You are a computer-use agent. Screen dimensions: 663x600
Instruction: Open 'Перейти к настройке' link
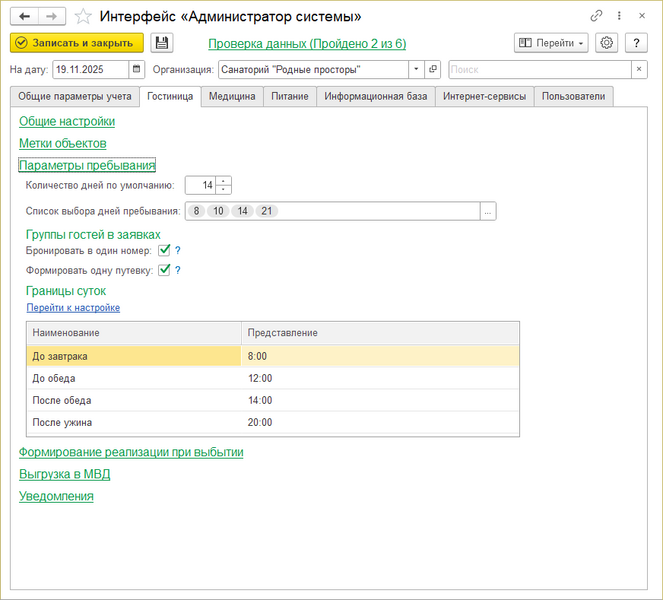coord(73,308)
